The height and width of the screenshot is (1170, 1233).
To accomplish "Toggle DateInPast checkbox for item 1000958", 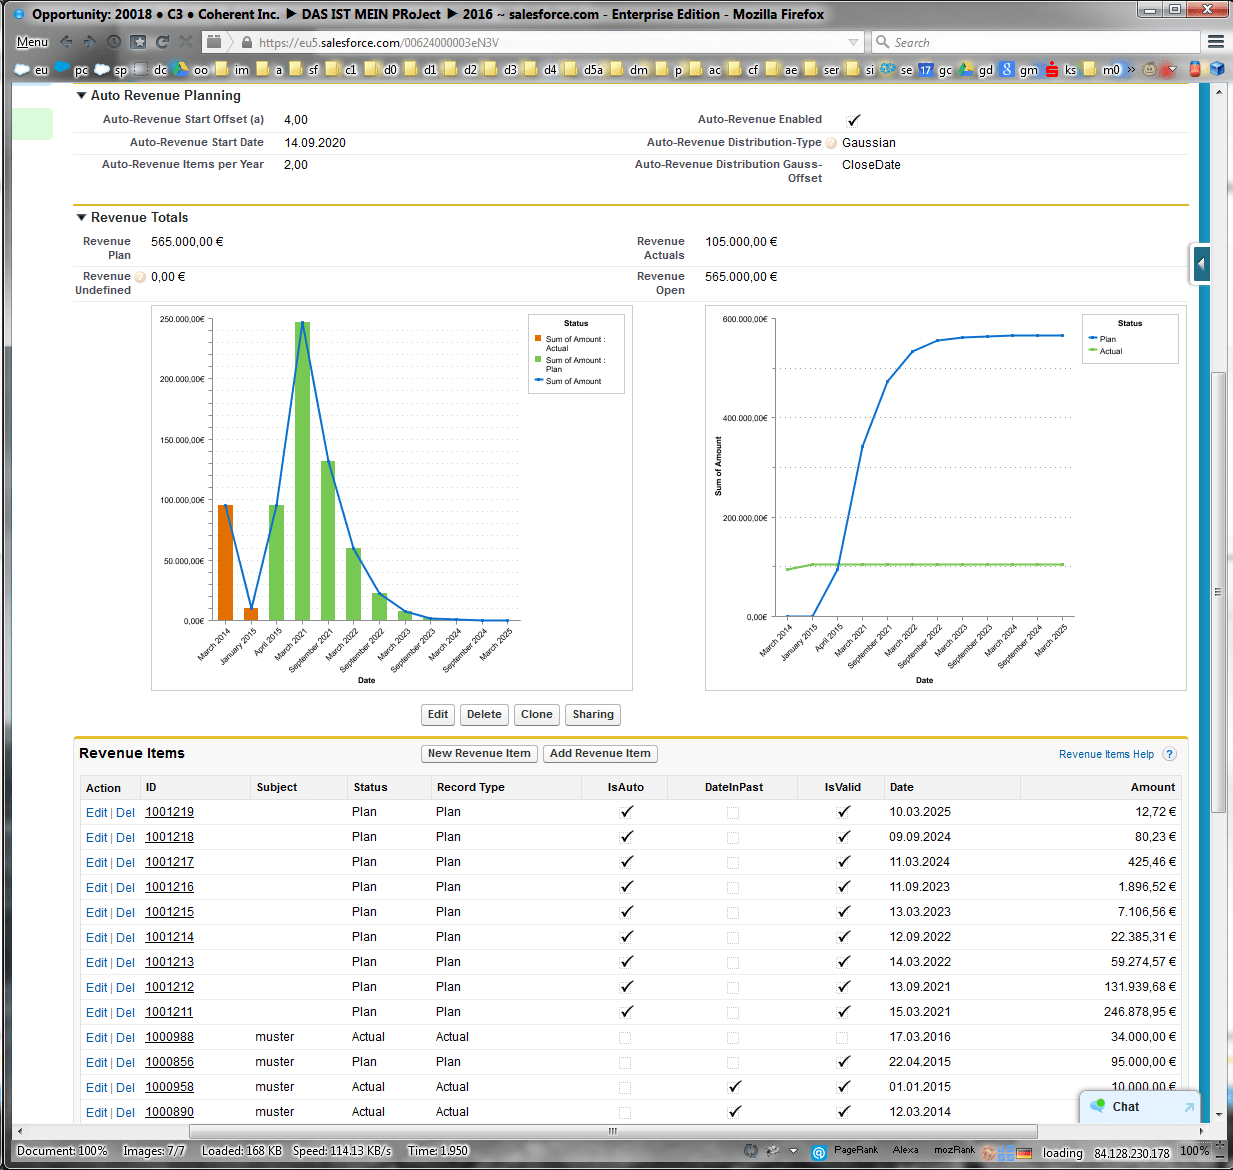I will pyautogui.click(x=734, y=1087).
